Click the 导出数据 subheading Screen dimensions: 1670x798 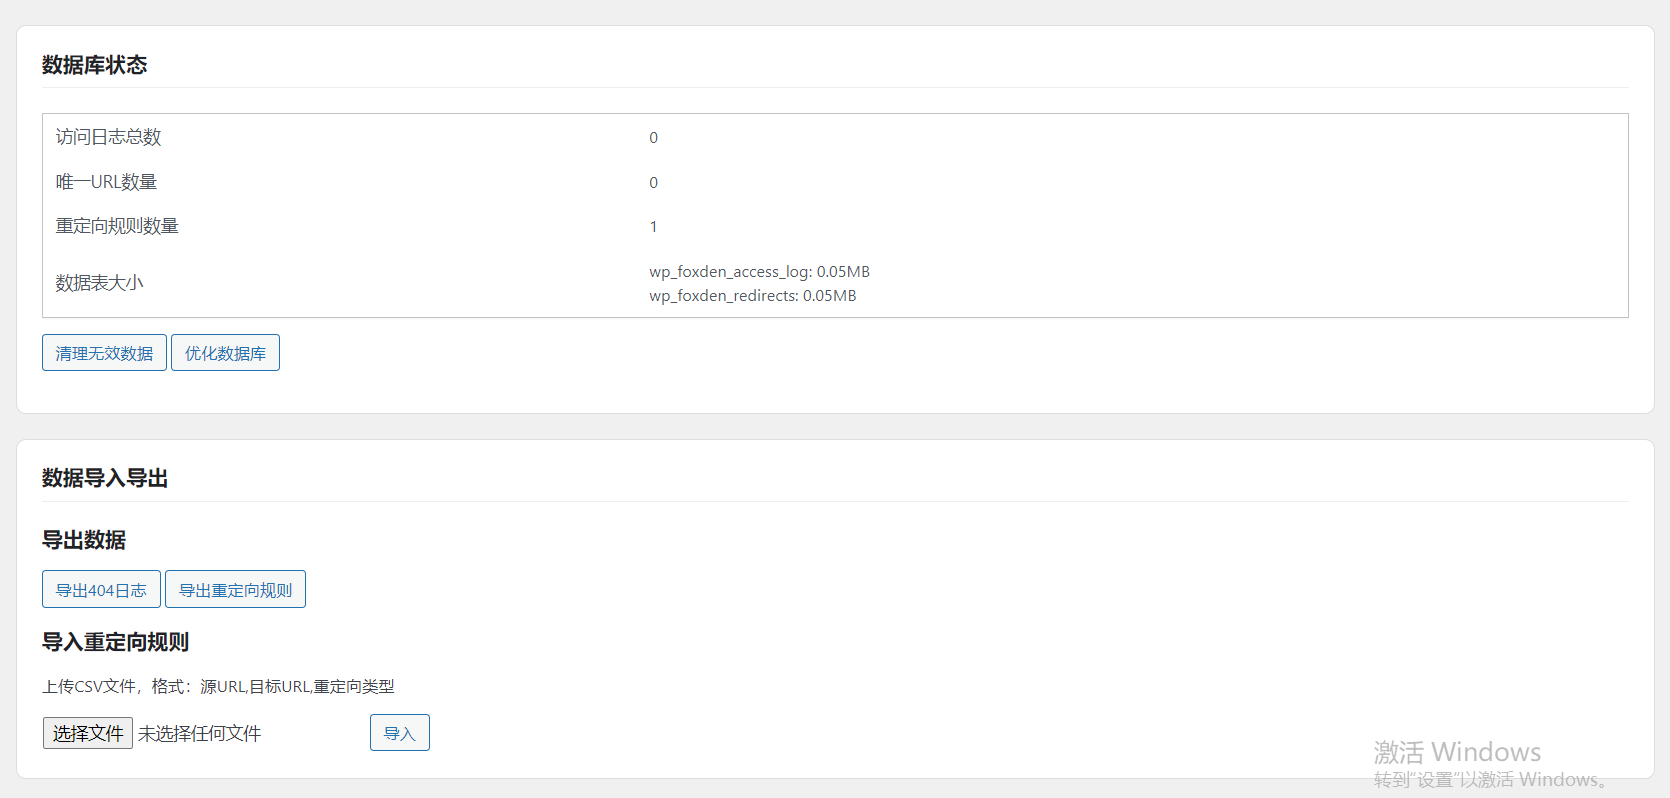[x=84, y=540]
